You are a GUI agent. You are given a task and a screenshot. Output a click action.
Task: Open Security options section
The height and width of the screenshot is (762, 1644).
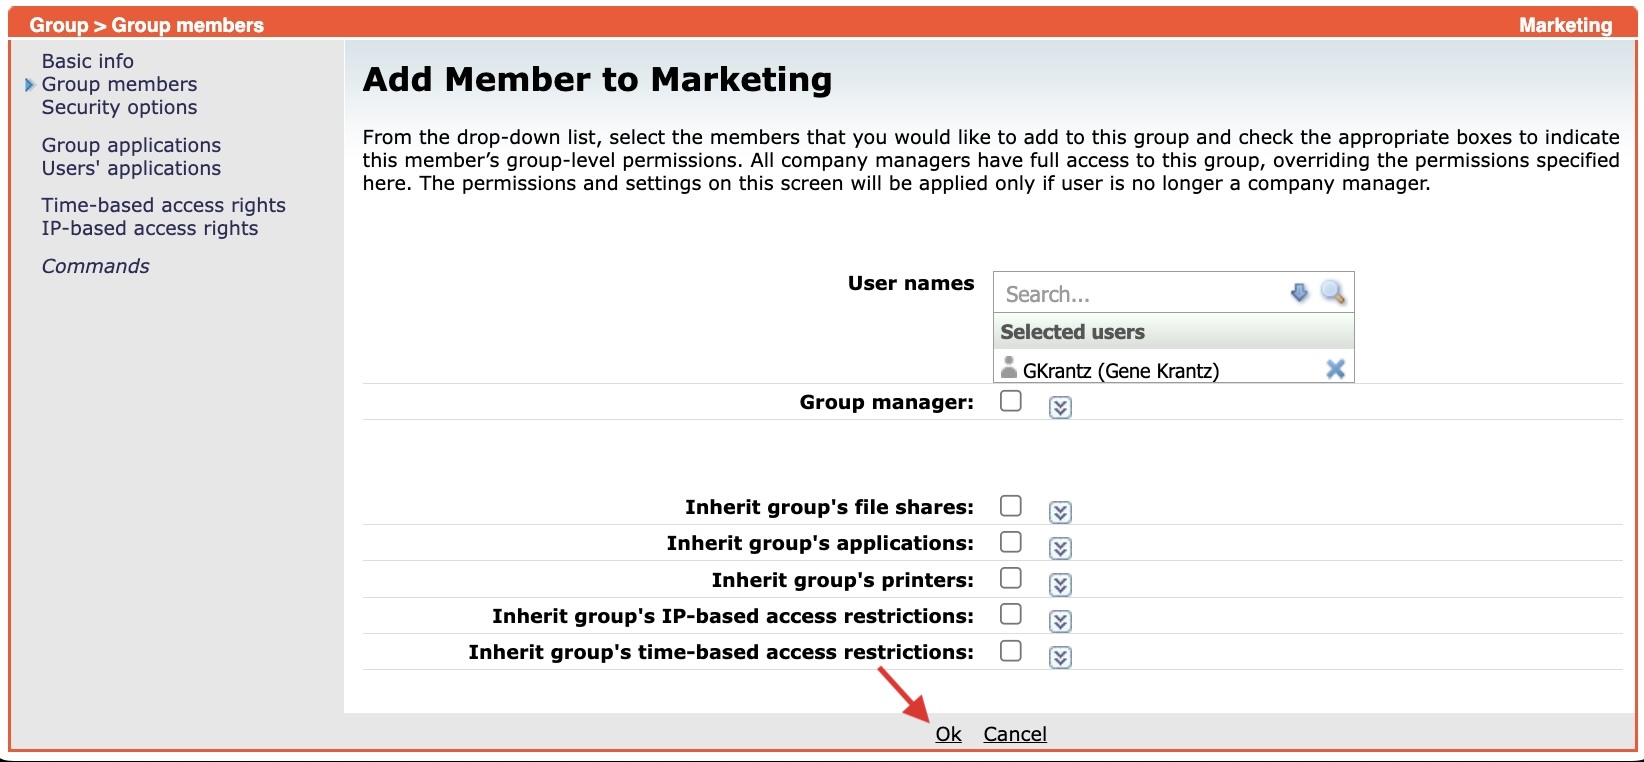click(x=119, y=107)
